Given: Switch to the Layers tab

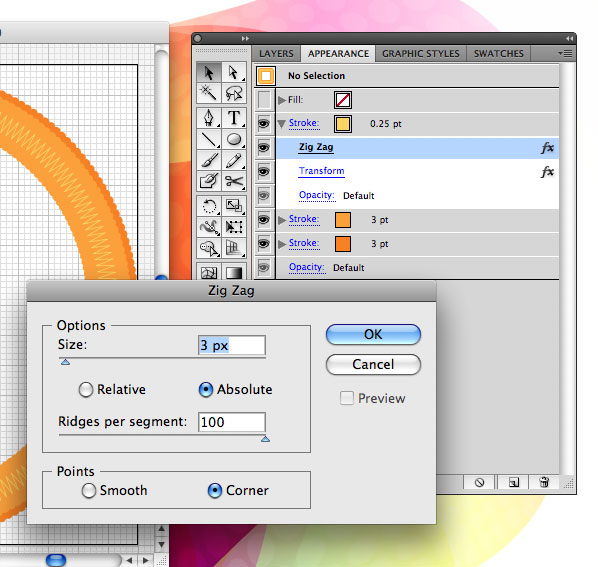Looking at the screenshot, I should [x=276, y=54].
